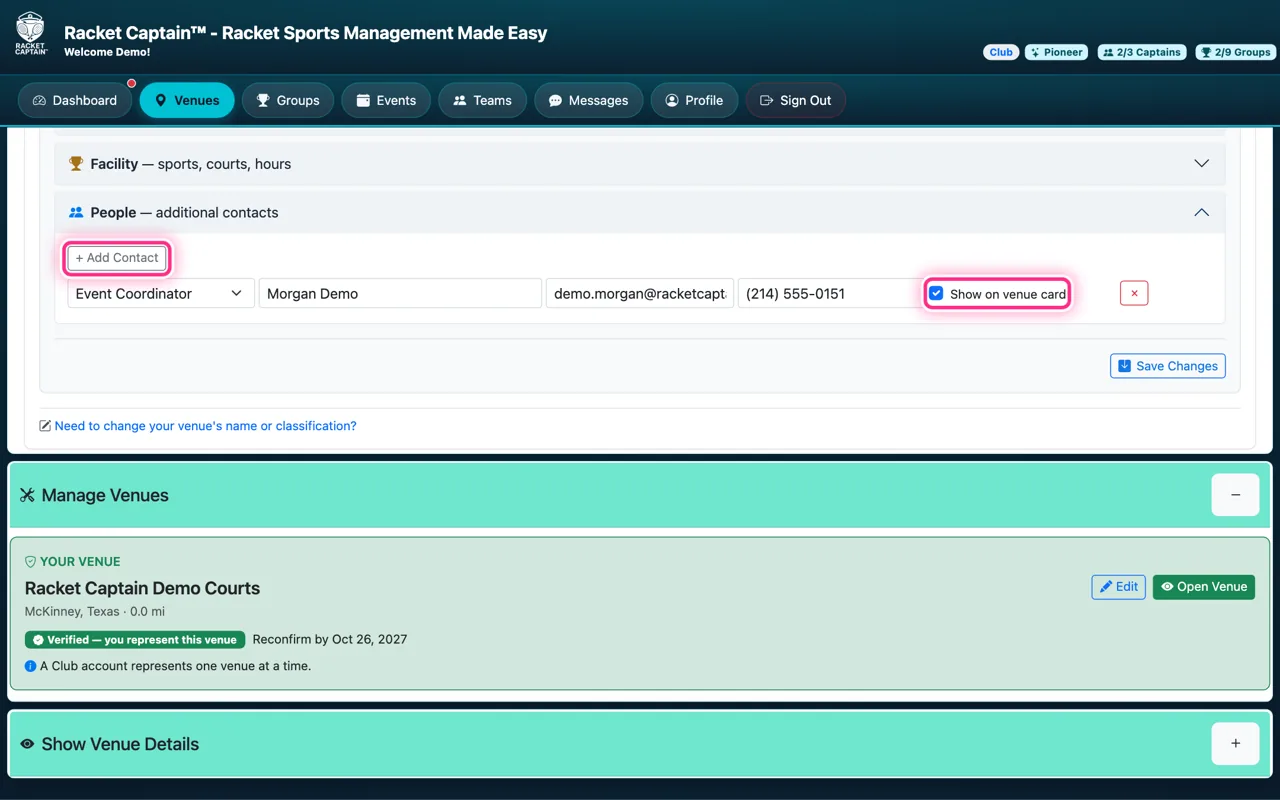1280x800 pixels.
Task: Click the Club plan badge
Action: coord(1001,52)
